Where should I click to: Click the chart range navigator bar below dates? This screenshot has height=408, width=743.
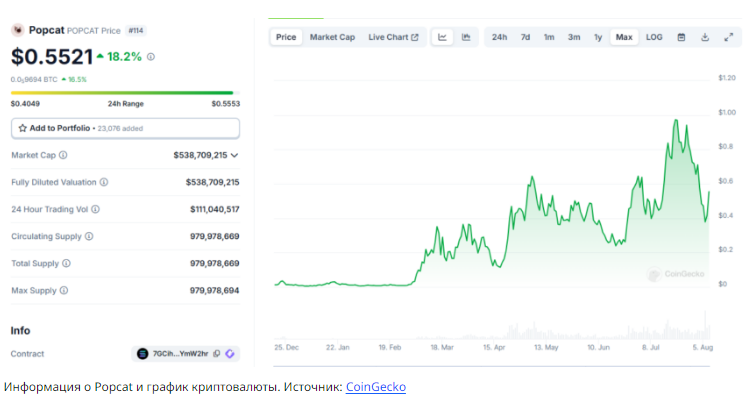pos(491,366)
